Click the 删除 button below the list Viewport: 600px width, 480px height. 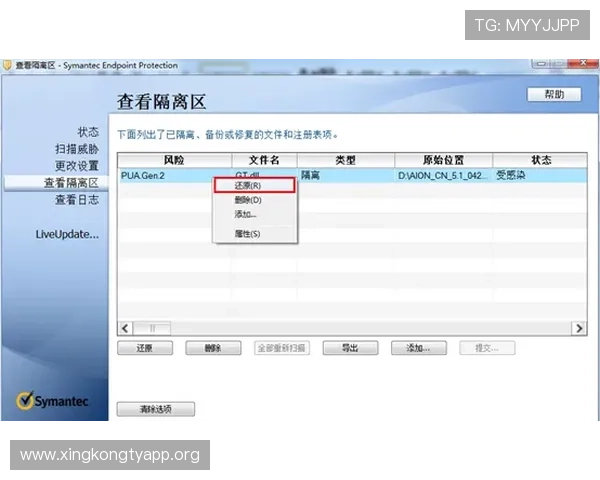click(x=213, y=348)
